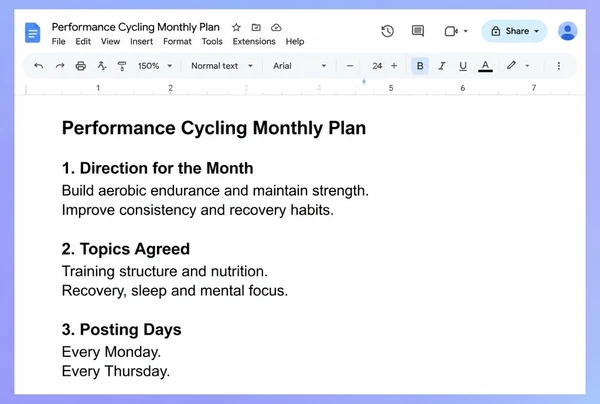This screenshot has width=600, height=404.
Task: Toggle bold formatting
Action: coord(420,66)
